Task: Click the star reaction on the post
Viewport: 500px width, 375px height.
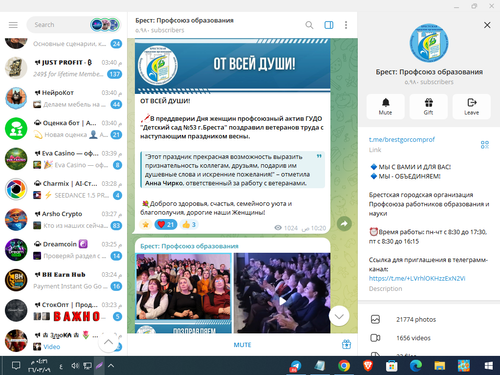Action: (x=146, y=224)
